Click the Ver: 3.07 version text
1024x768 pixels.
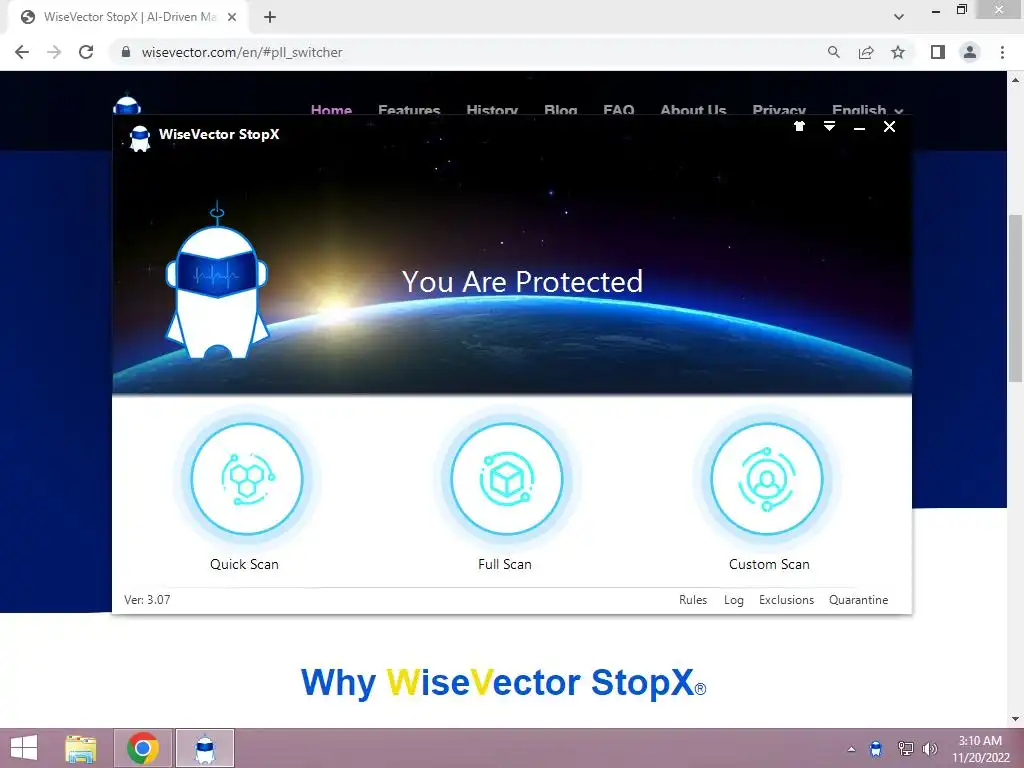(x=147, y=600)
